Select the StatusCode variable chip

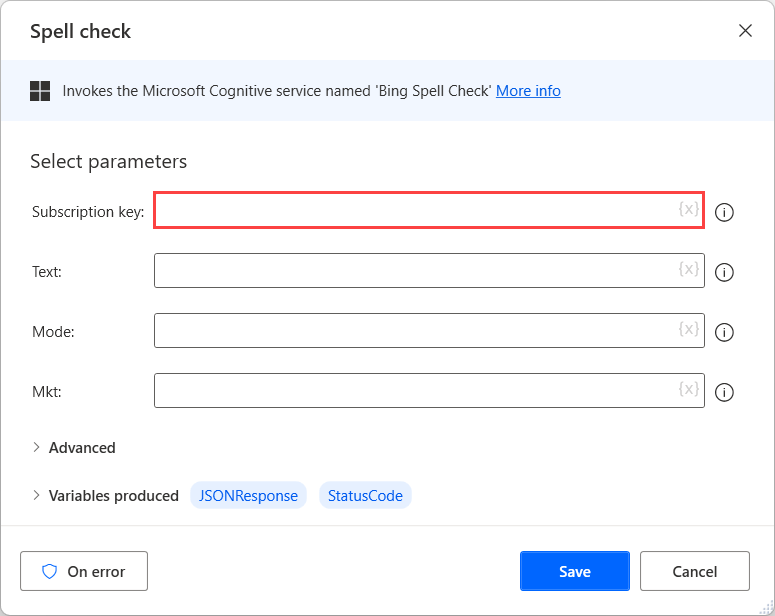365,496
